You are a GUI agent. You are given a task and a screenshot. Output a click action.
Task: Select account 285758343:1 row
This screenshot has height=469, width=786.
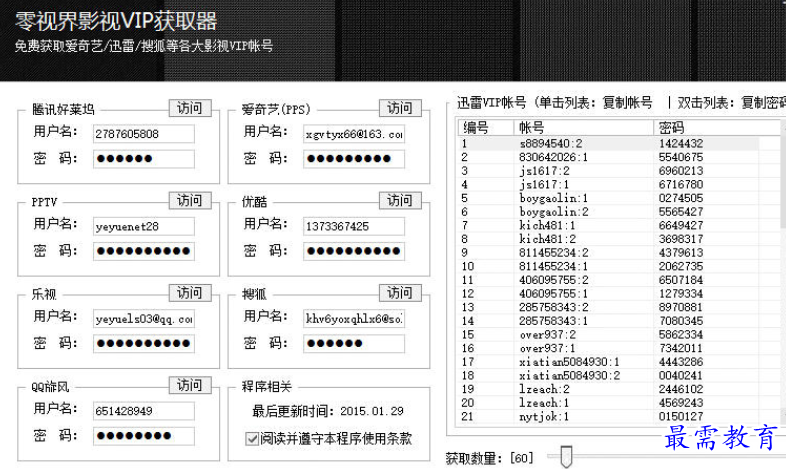pyautogui.click(x=609, y=321)
